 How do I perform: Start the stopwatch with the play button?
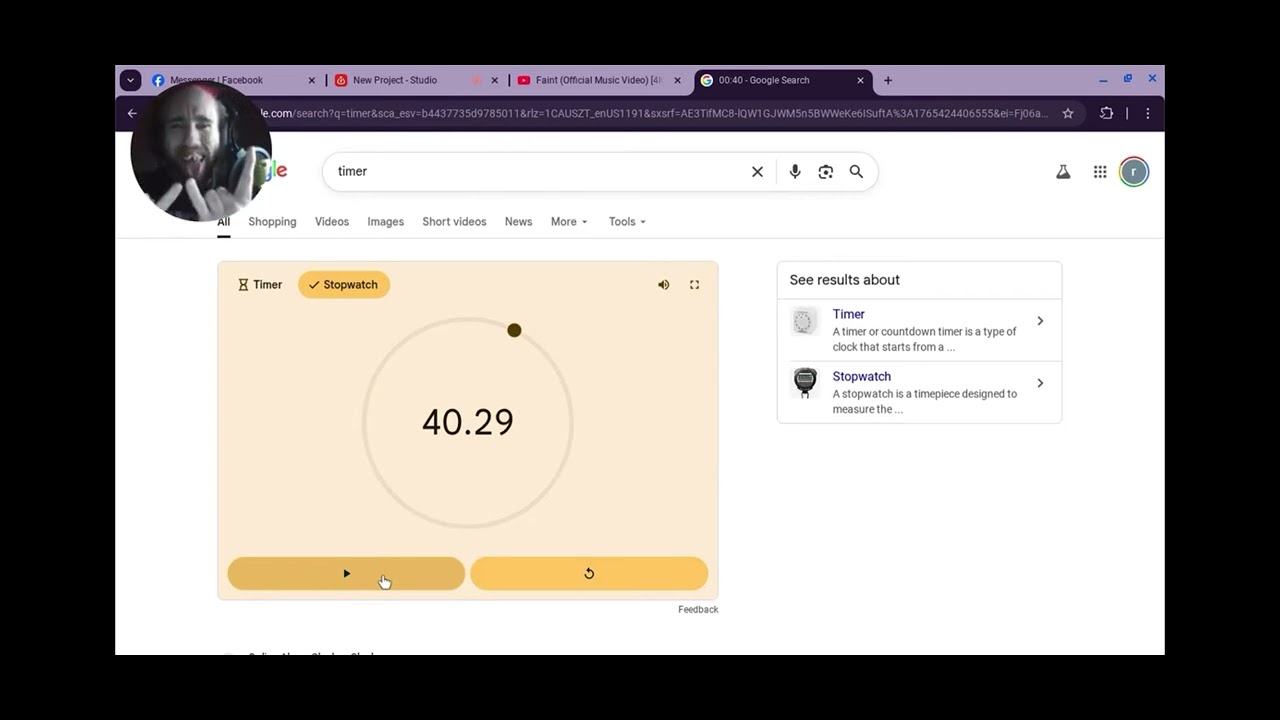click(x=346, y=573)
